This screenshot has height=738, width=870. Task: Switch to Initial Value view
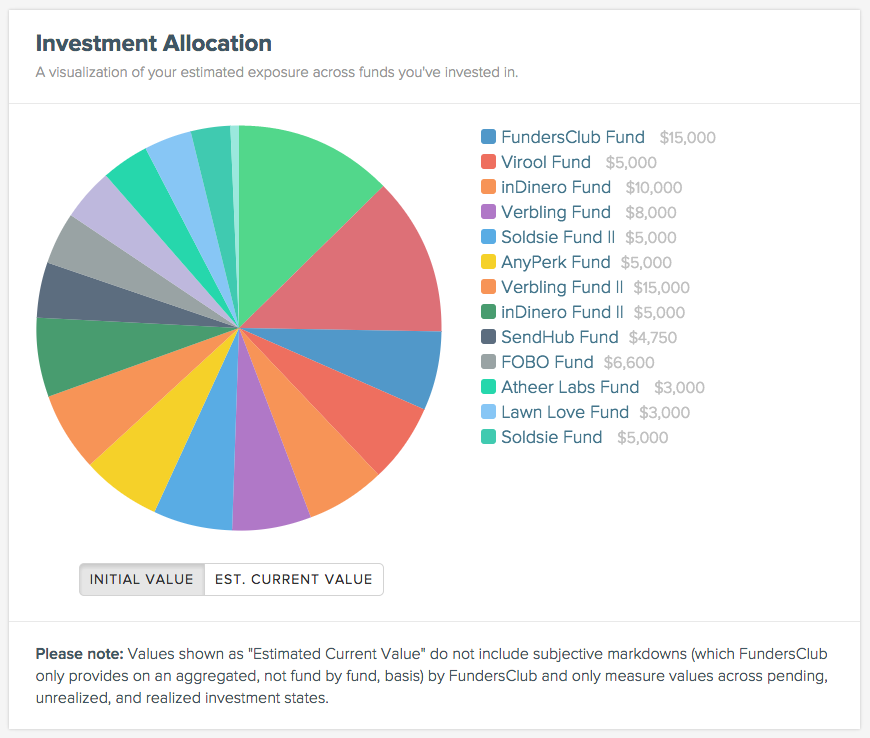[x=142, y=579]
